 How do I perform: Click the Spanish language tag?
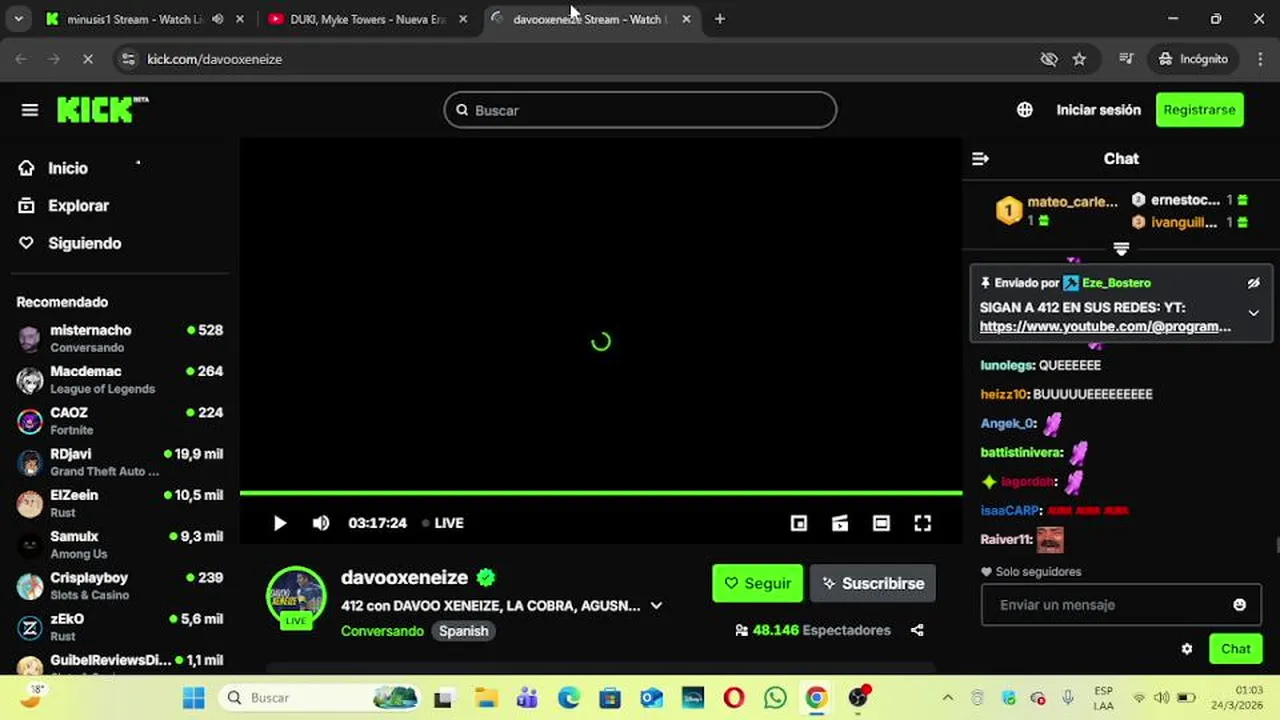tap(464, 631)
